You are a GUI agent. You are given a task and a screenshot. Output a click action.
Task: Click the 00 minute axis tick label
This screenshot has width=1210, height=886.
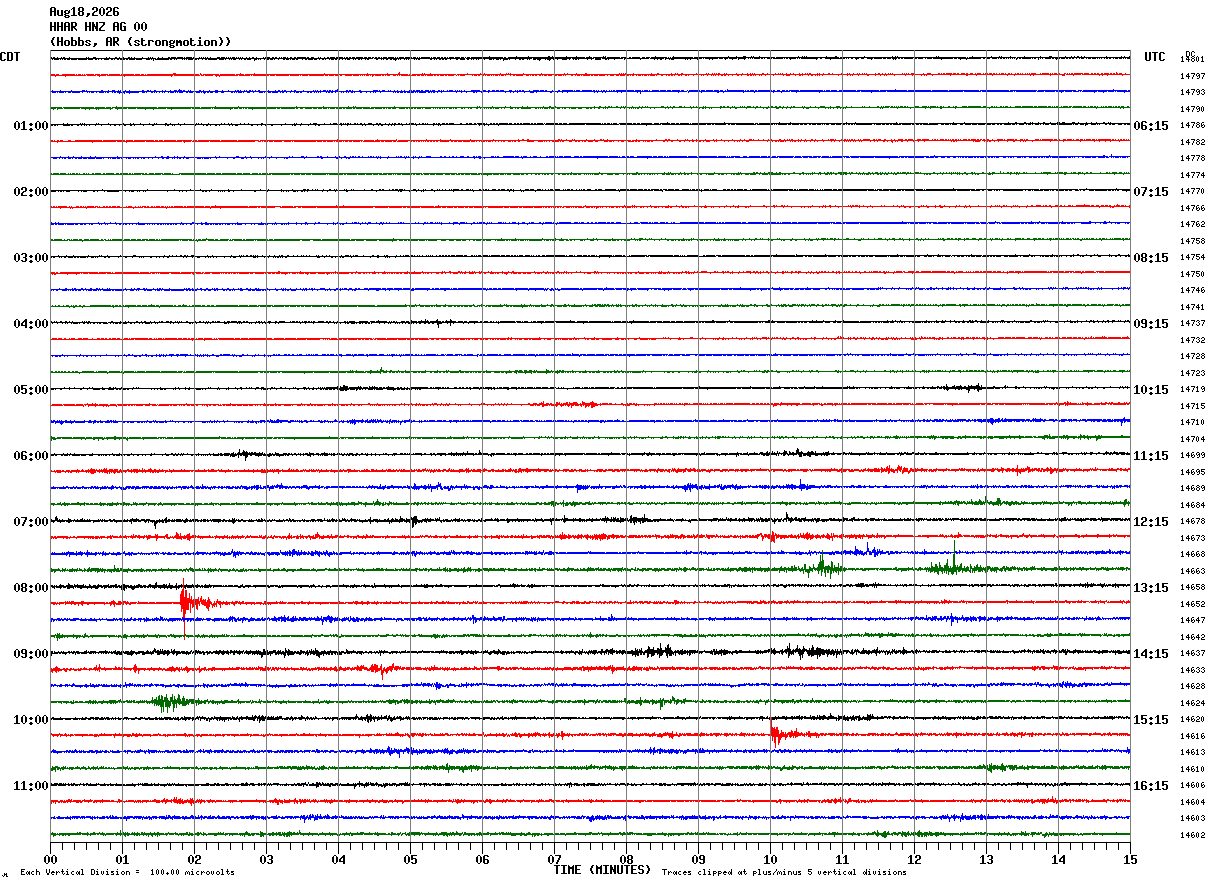(50, 859)
